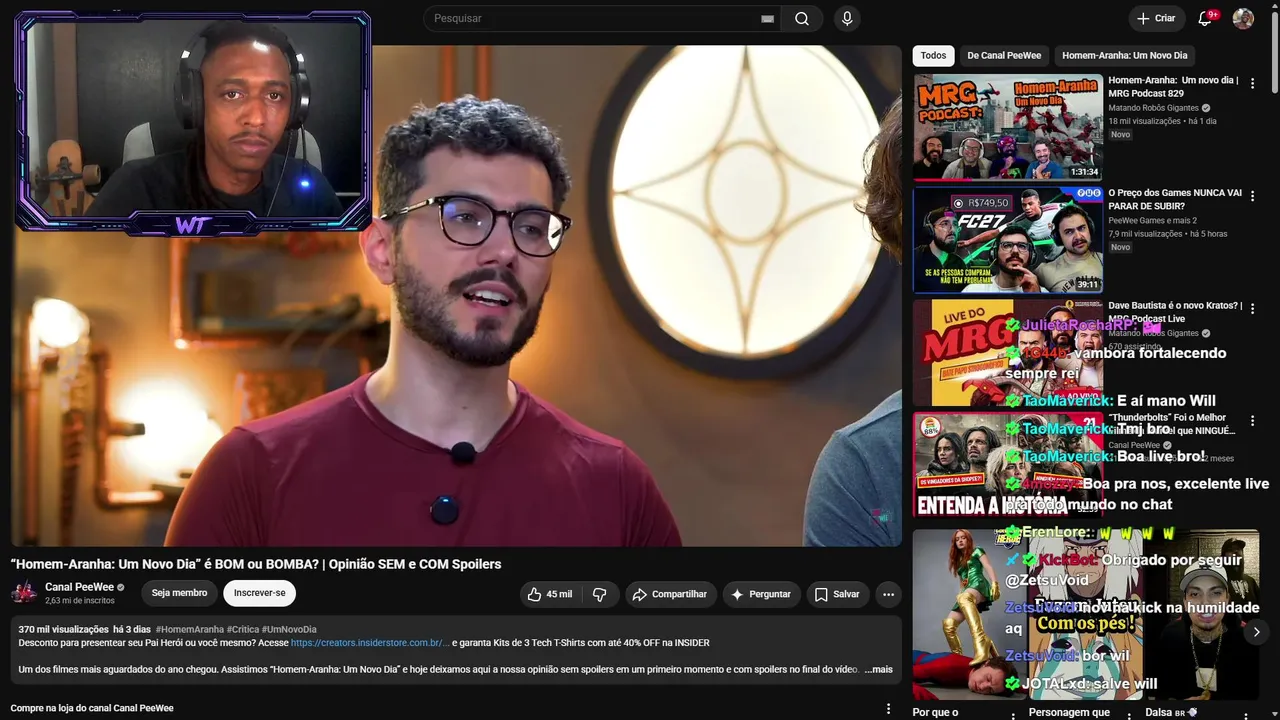1280x720 pixels.
Task: Save the video with Salvar
Action: [x=837, y=594]
